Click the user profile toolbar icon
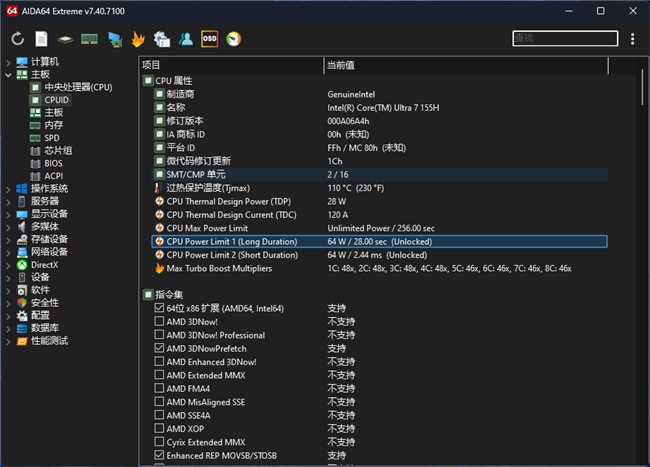Screen dimensions: 650x467 186,39
